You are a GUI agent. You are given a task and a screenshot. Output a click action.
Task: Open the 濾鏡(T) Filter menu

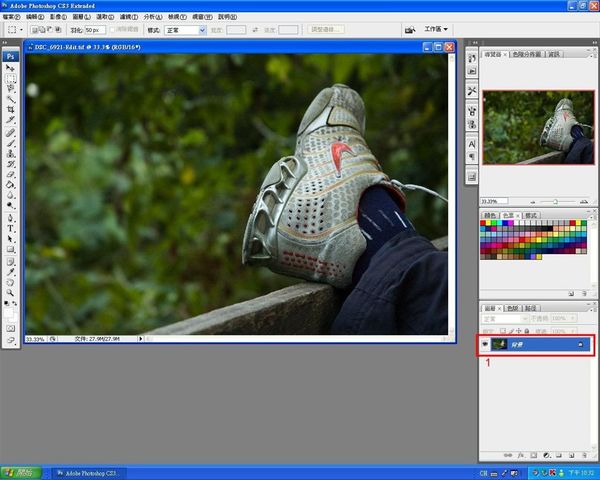(129, 17)
